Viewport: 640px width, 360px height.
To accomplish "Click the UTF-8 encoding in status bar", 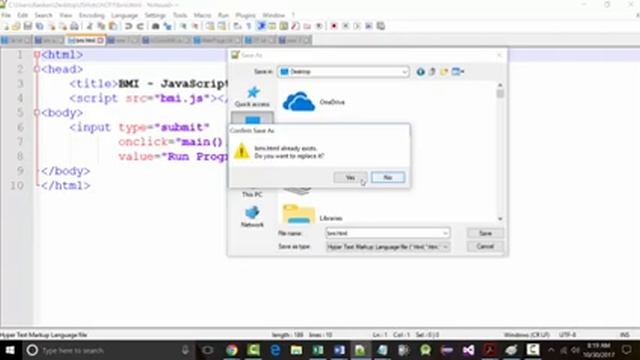I will coord(567,335).
